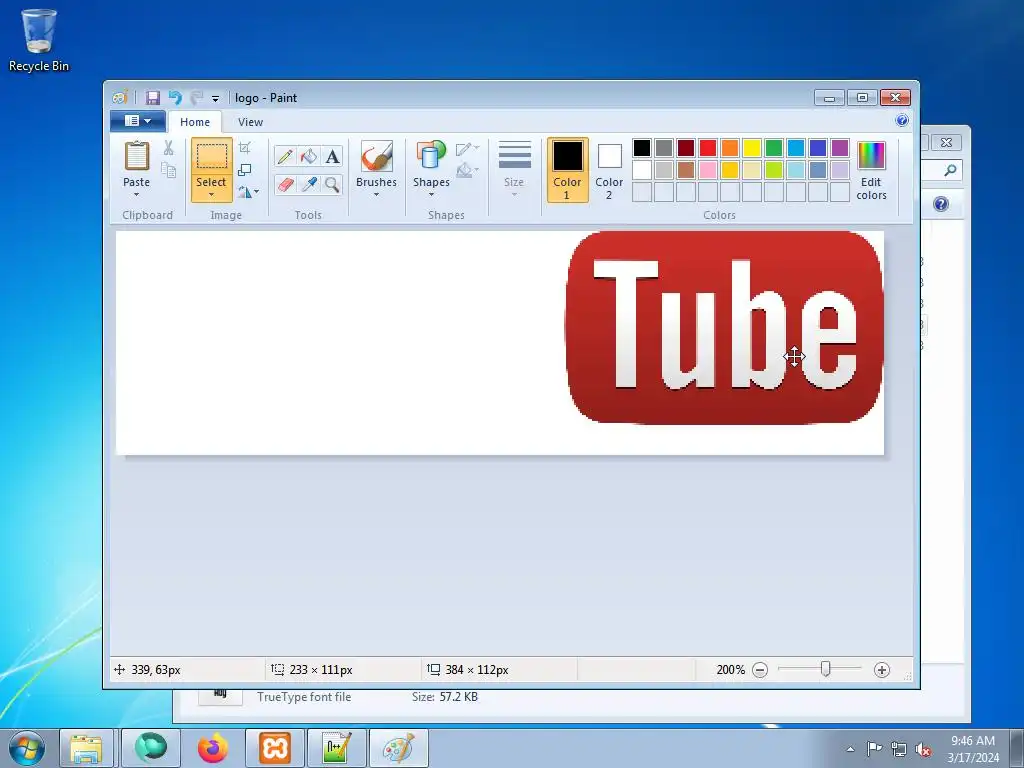Click the Redo arrow in title bar
1024x768 pixels.
pyautogui.click(x=196, y=98)
